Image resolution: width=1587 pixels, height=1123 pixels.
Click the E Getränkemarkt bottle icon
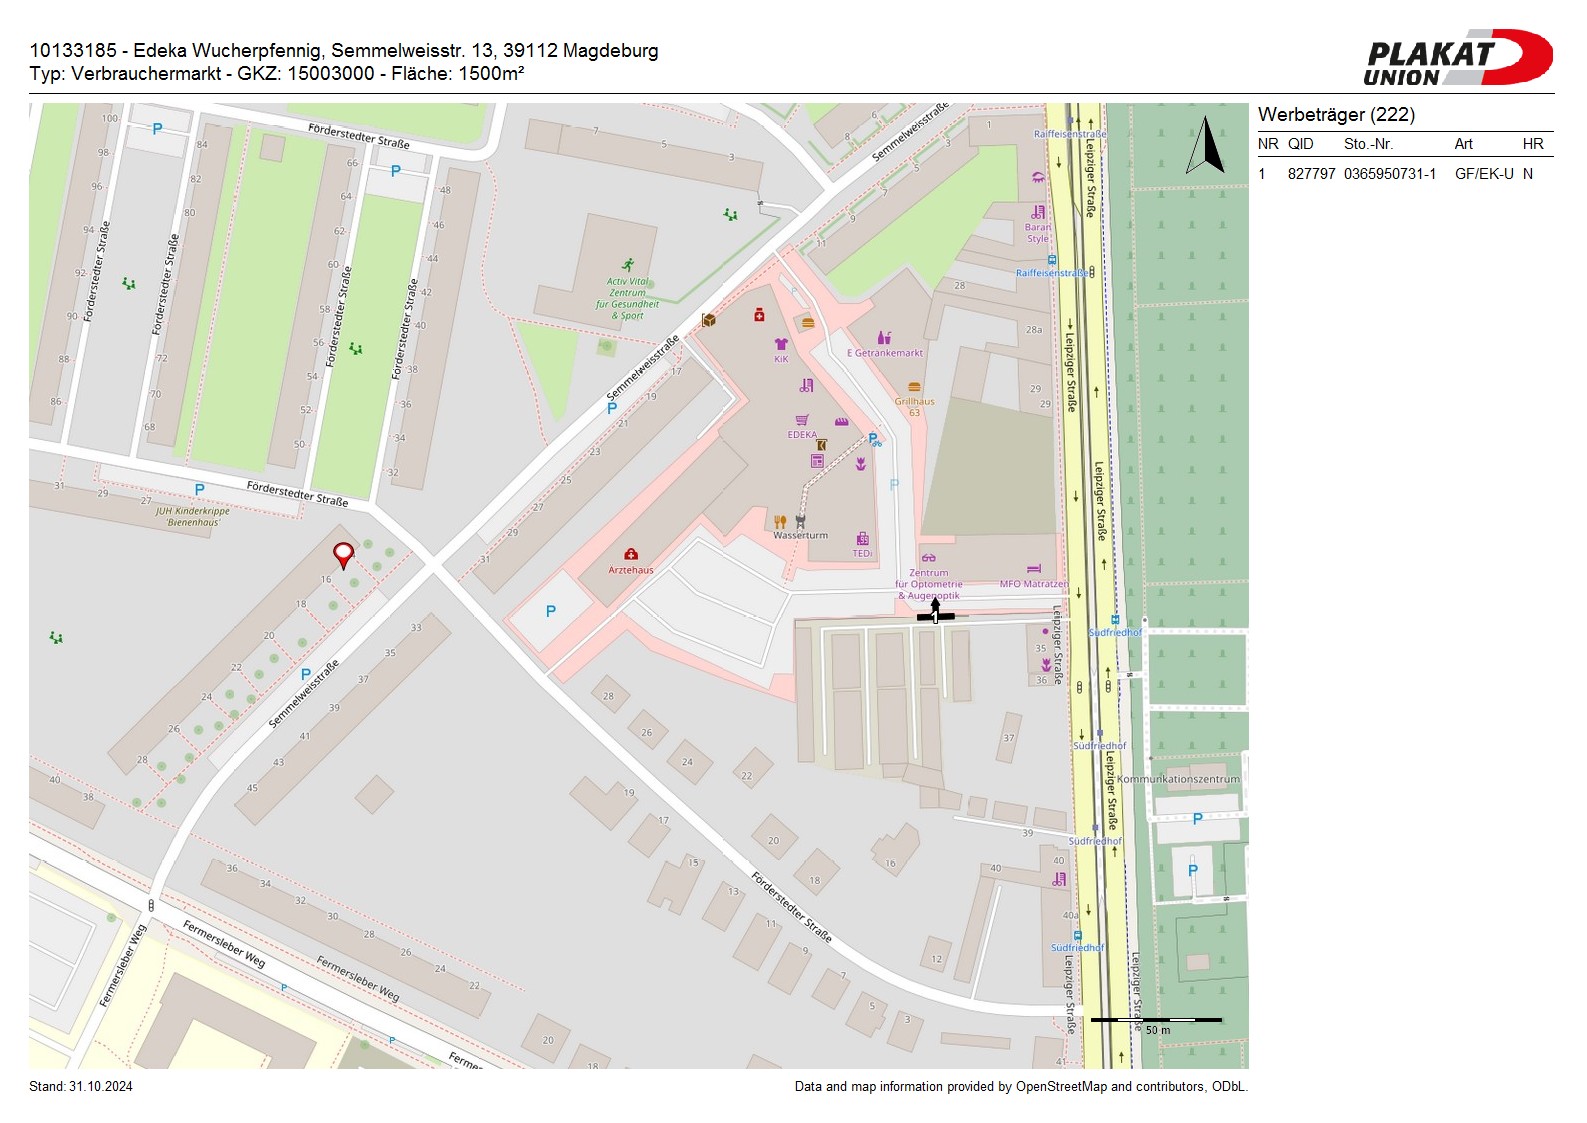click(884, 338)
